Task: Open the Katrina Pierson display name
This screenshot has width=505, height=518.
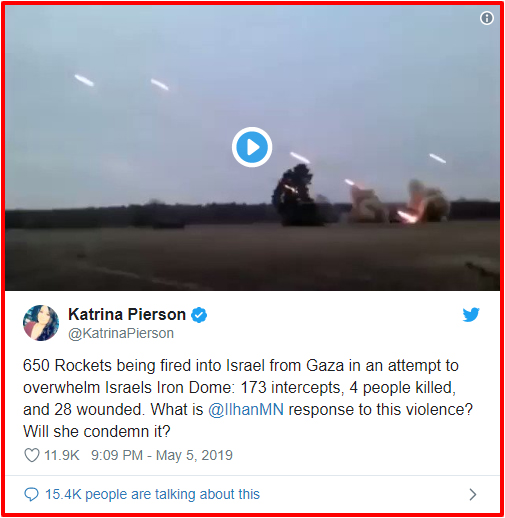Action: click(127, 314)
